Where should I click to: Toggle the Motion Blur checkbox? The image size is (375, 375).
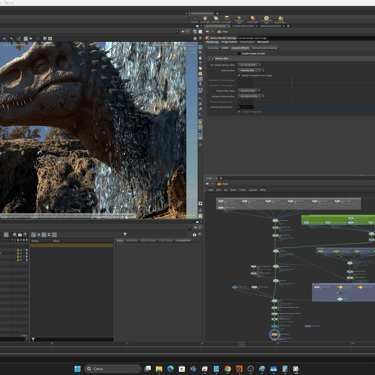pyautogui.click(x=213, y=59)
